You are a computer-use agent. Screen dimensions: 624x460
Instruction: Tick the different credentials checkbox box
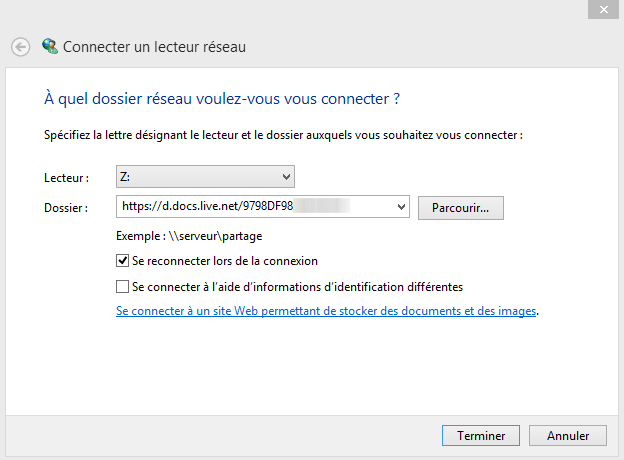click(x=123, y=287)
